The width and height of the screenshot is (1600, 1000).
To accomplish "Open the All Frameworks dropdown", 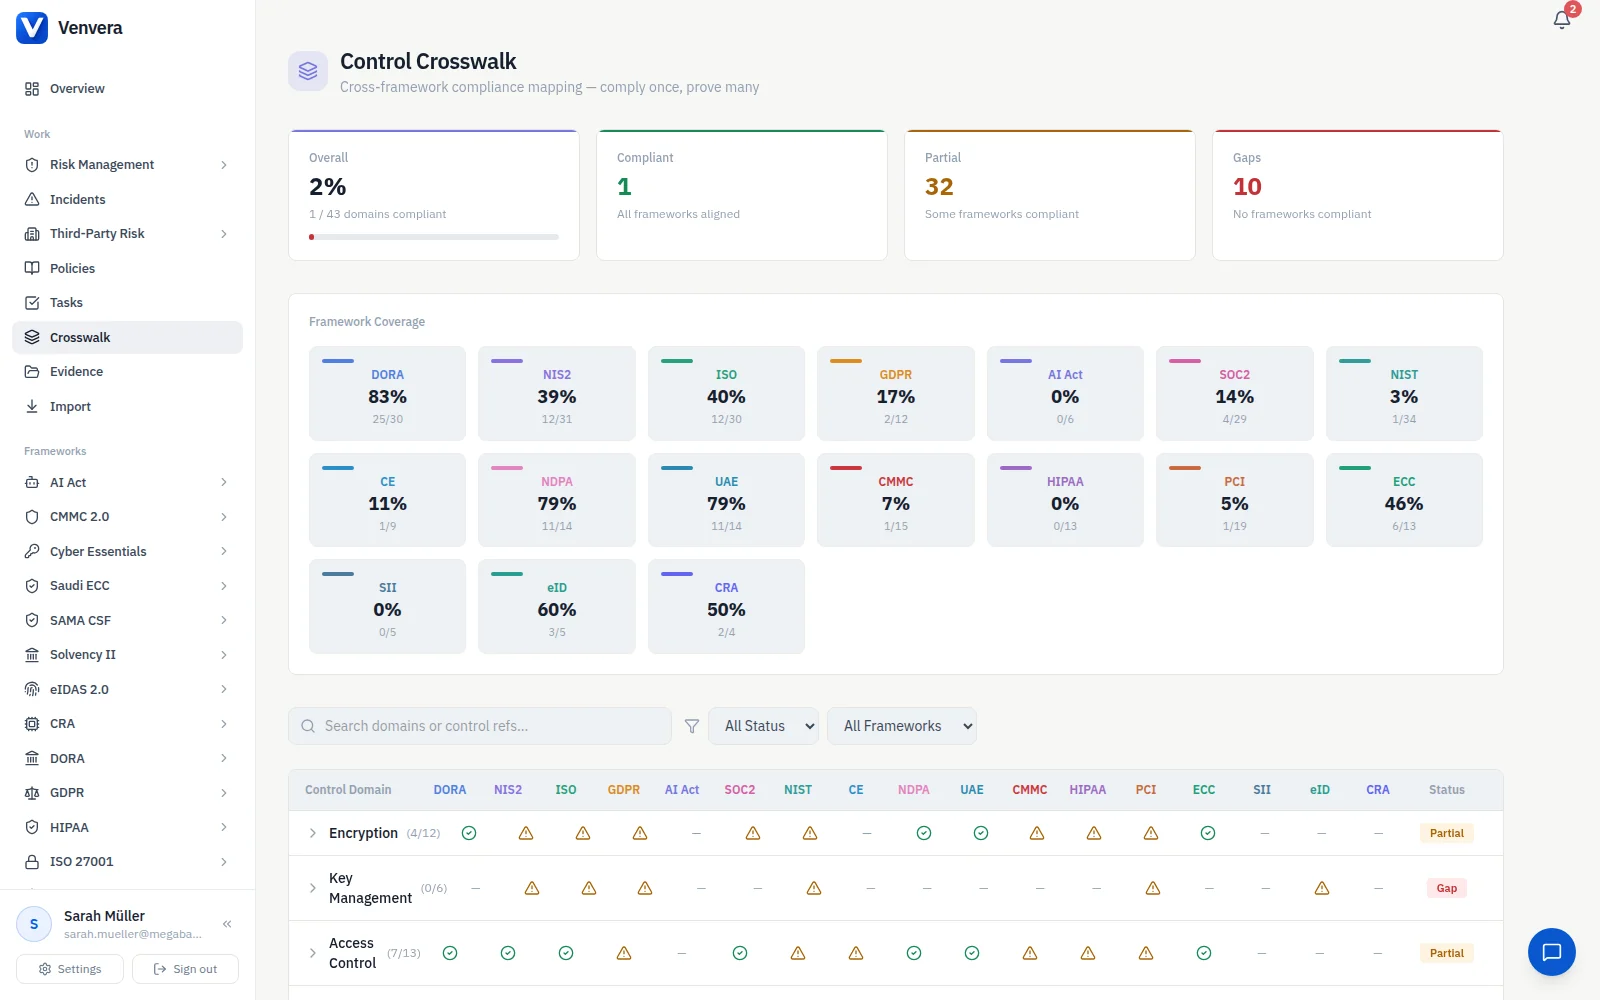I will (902, 726).
